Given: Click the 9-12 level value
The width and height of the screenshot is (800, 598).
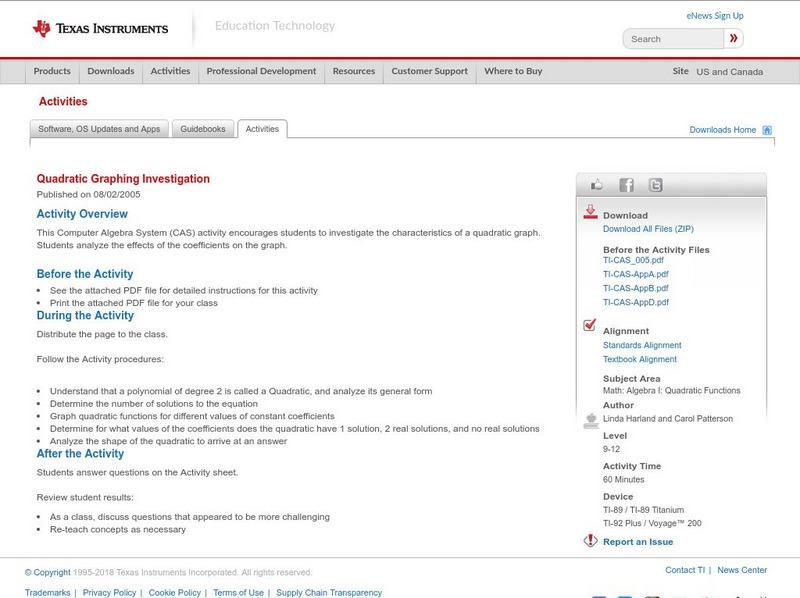Looking at the screenshot, I should coord(611,450).
